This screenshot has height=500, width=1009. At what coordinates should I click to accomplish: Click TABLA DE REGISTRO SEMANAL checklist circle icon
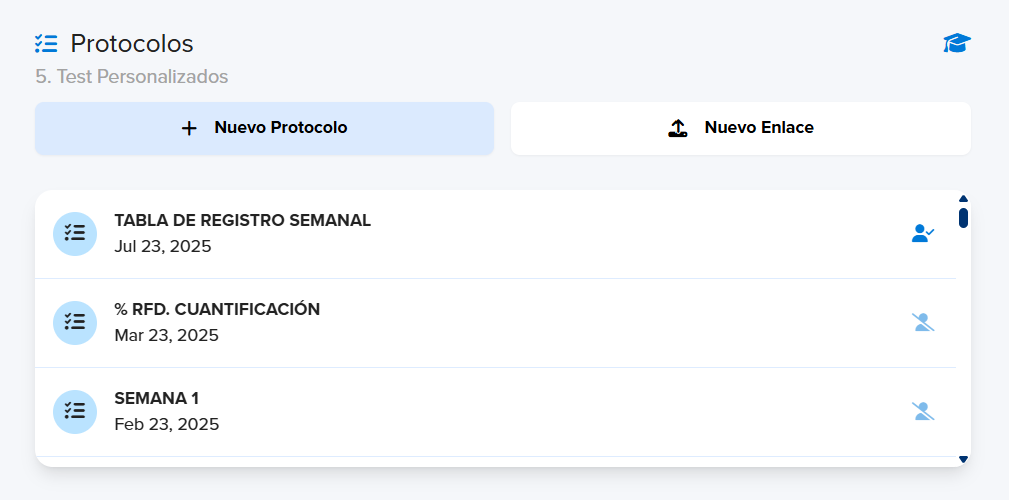coord(75,234)
